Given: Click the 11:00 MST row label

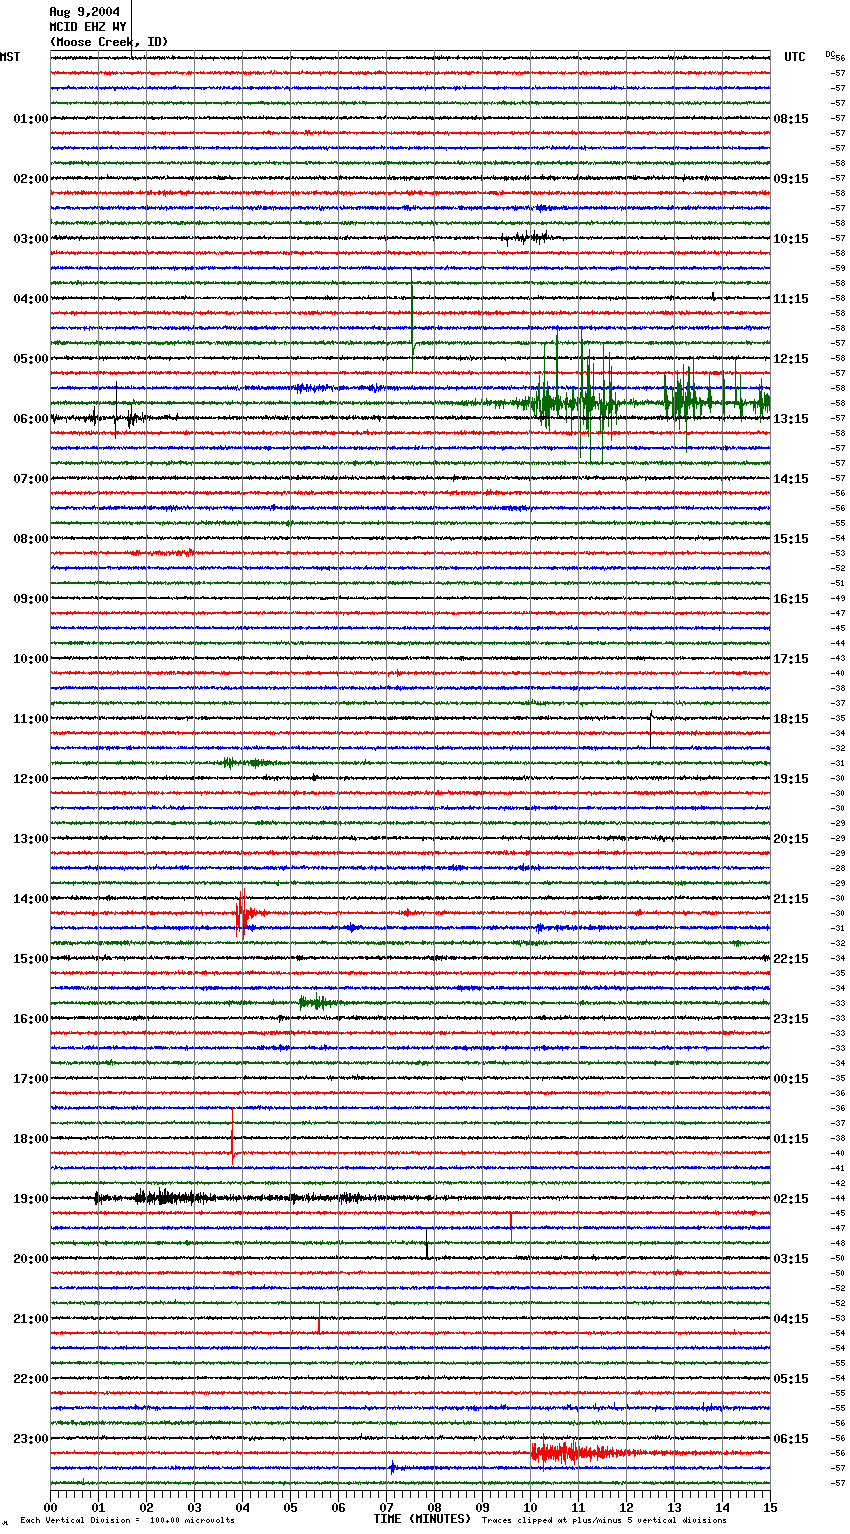Looking at the screenshot, I should pyautogui.click(x=30, y=719).
